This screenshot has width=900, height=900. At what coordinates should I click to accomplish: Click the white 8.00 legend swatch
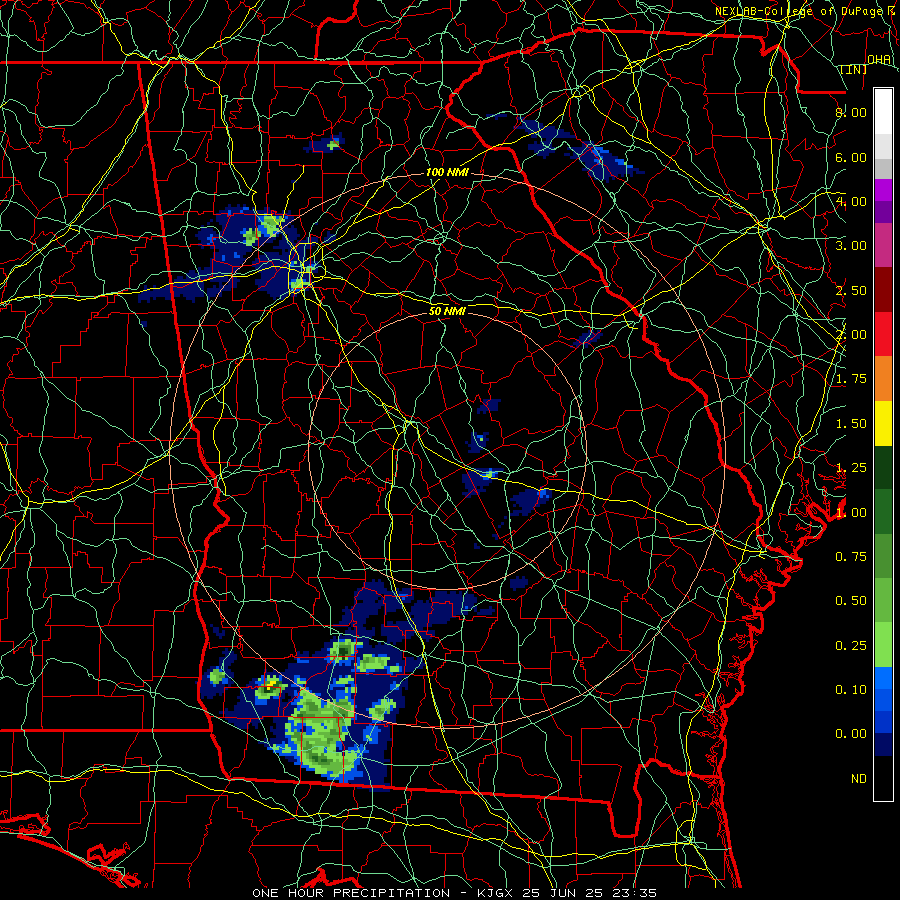(x=883, y=112)
